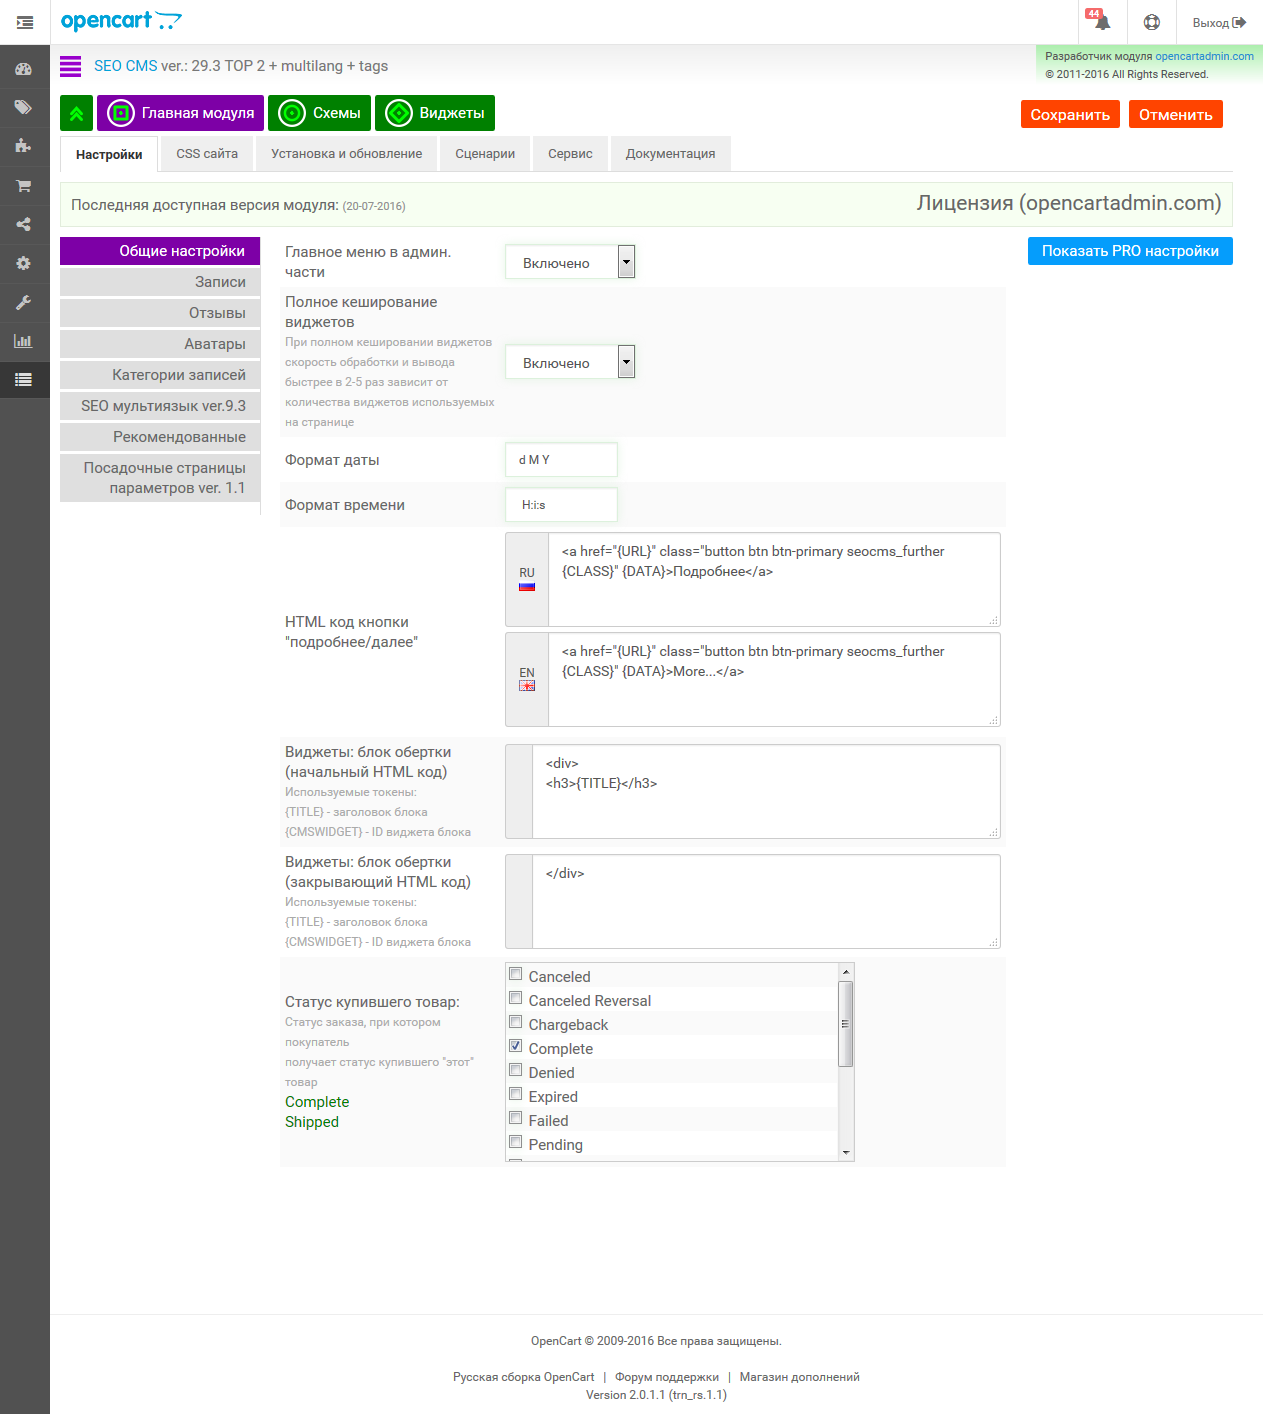Open the tools wrench icon in sidebar
This screenshot has width=1263, height=1414.
24,302
